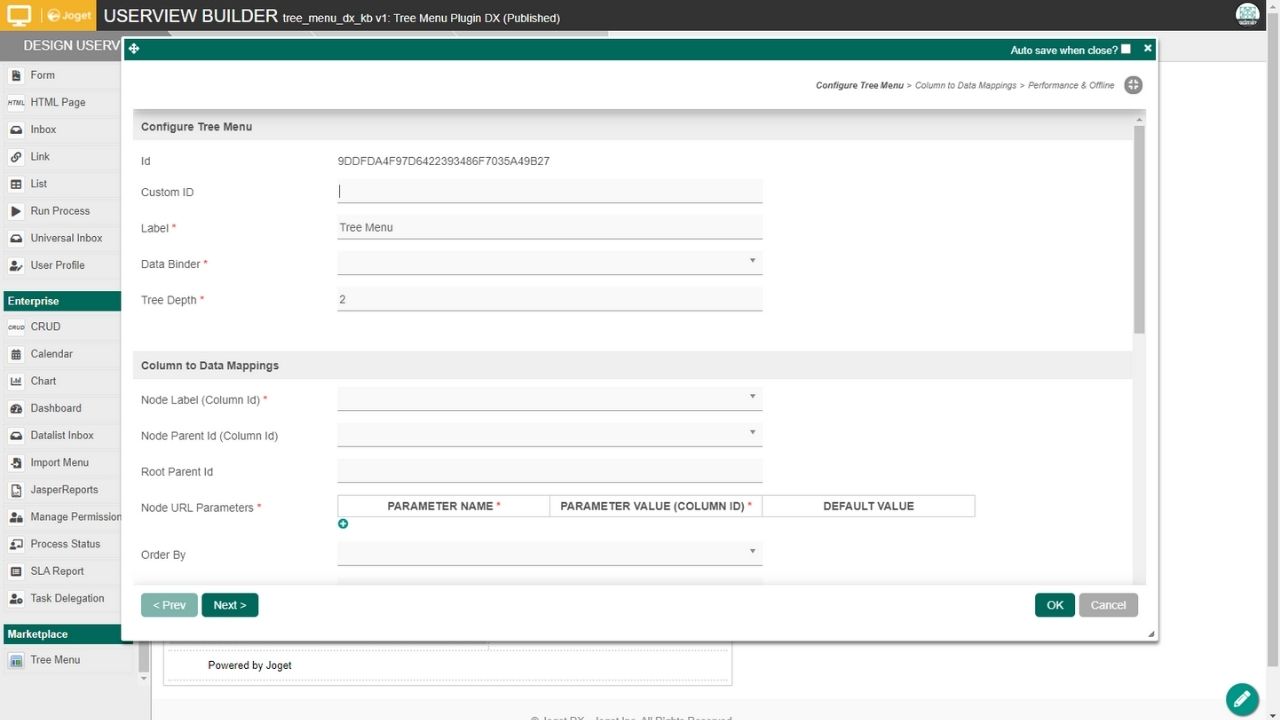Click the Cancel button

coord(1108,605)
